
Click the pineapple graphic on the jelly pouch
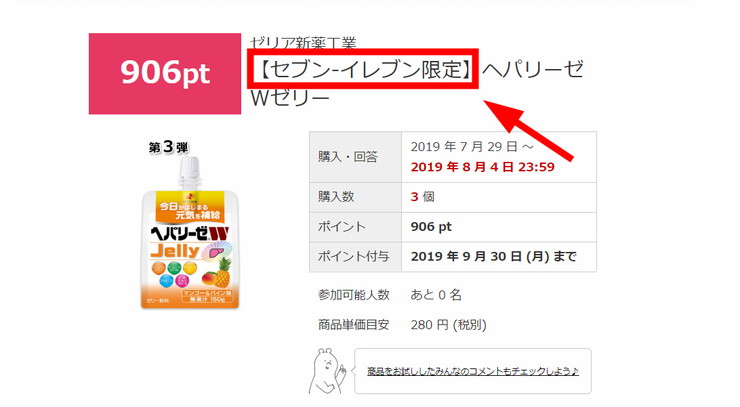point(223,272)
